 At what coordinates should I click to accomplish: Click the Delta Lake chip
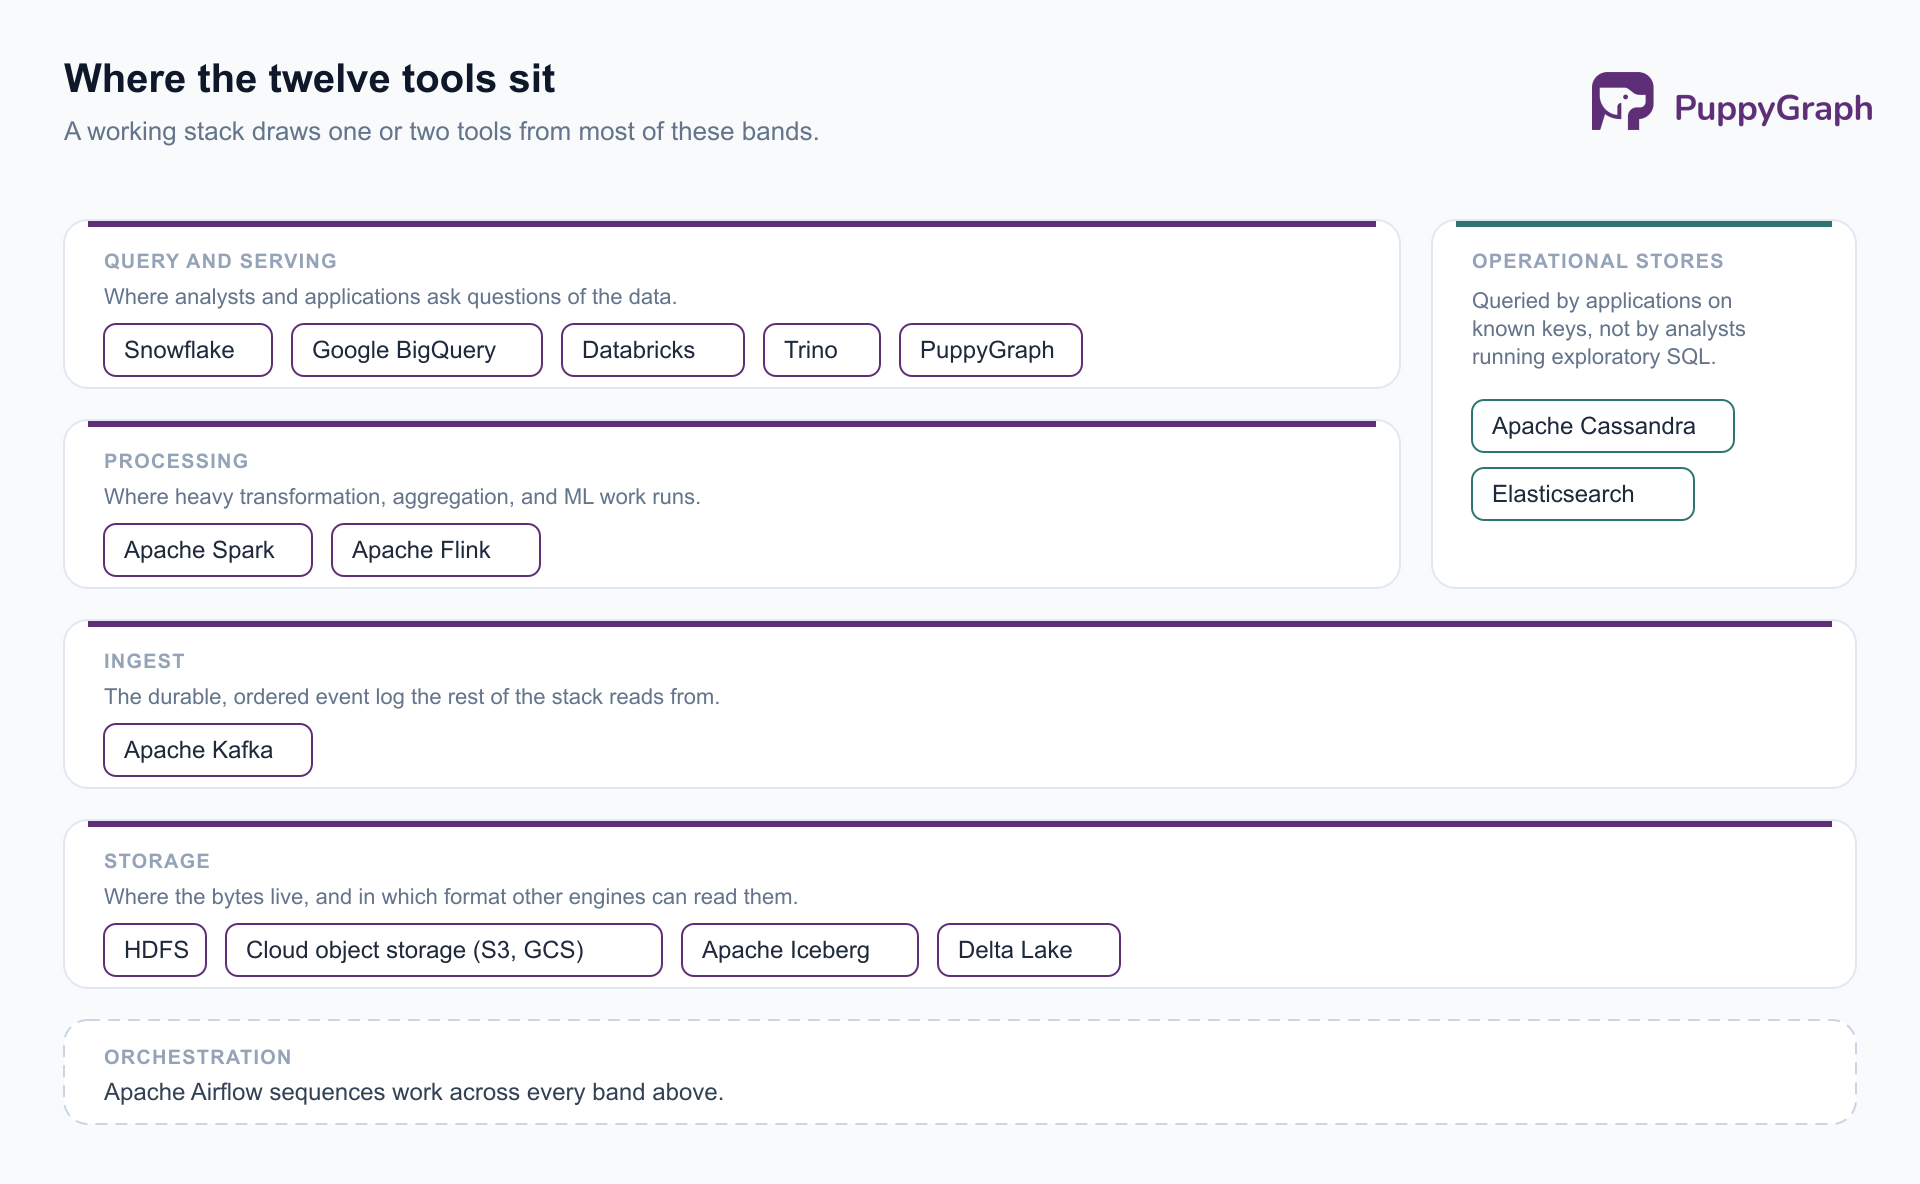tap(1029, 950)
